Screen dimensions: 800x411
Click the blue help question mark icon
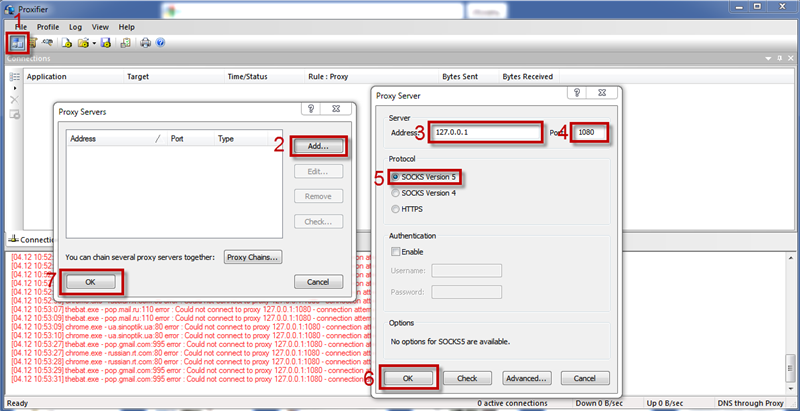click(160, 43)
